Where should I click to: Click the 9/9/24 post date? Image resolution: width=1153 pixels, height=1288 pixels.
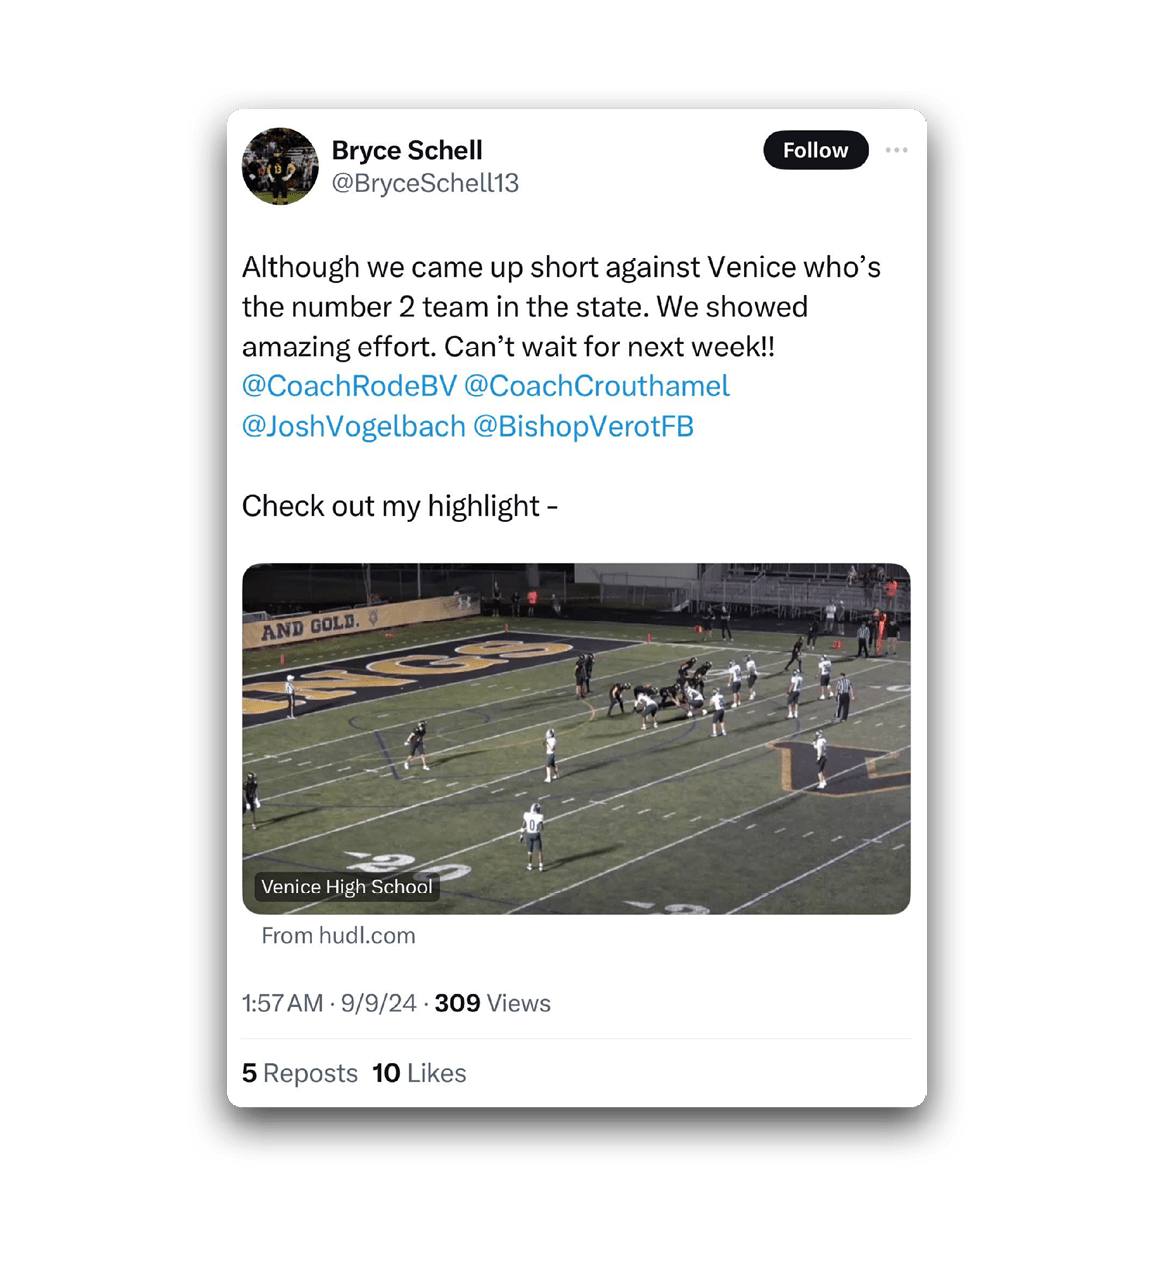pos(378,1003)
